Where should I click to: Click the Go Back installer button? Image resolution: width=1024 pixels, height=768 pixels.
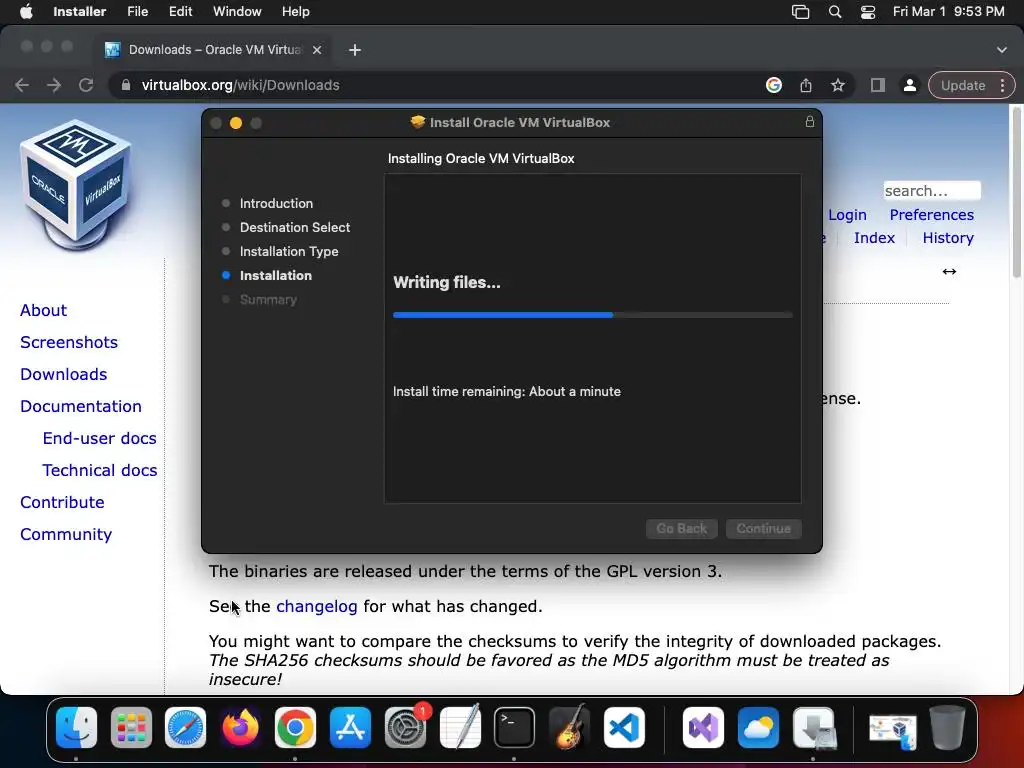682,528
